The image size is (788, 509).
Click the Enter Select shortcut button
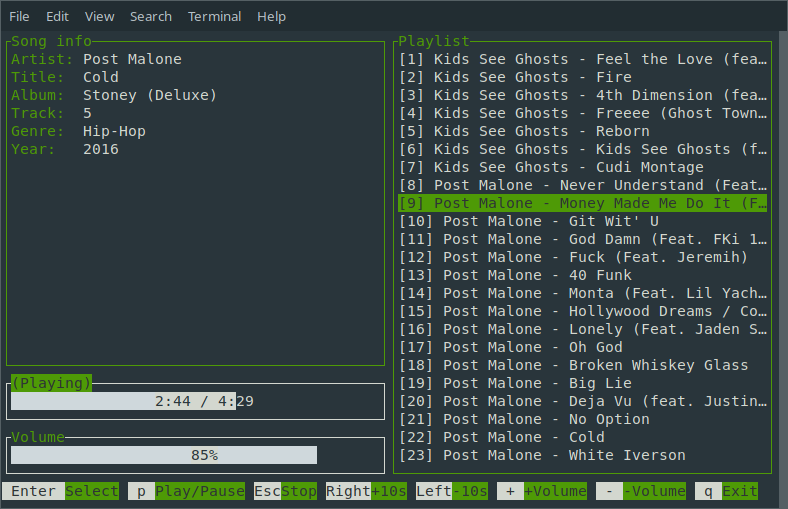click(x=61, y=491)
